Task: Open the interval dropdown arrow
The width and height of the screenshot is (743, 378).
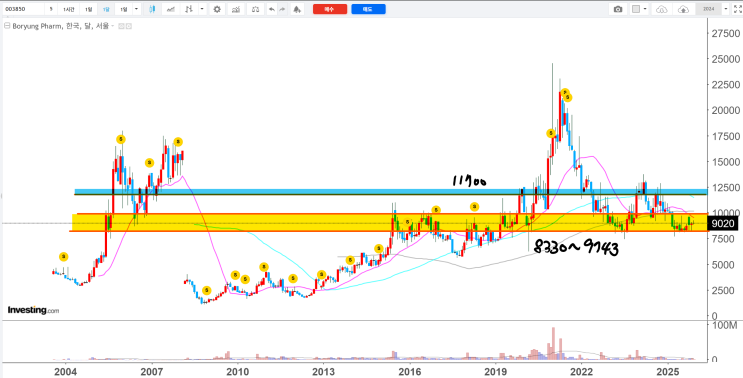Action: (x=136, y=9)
